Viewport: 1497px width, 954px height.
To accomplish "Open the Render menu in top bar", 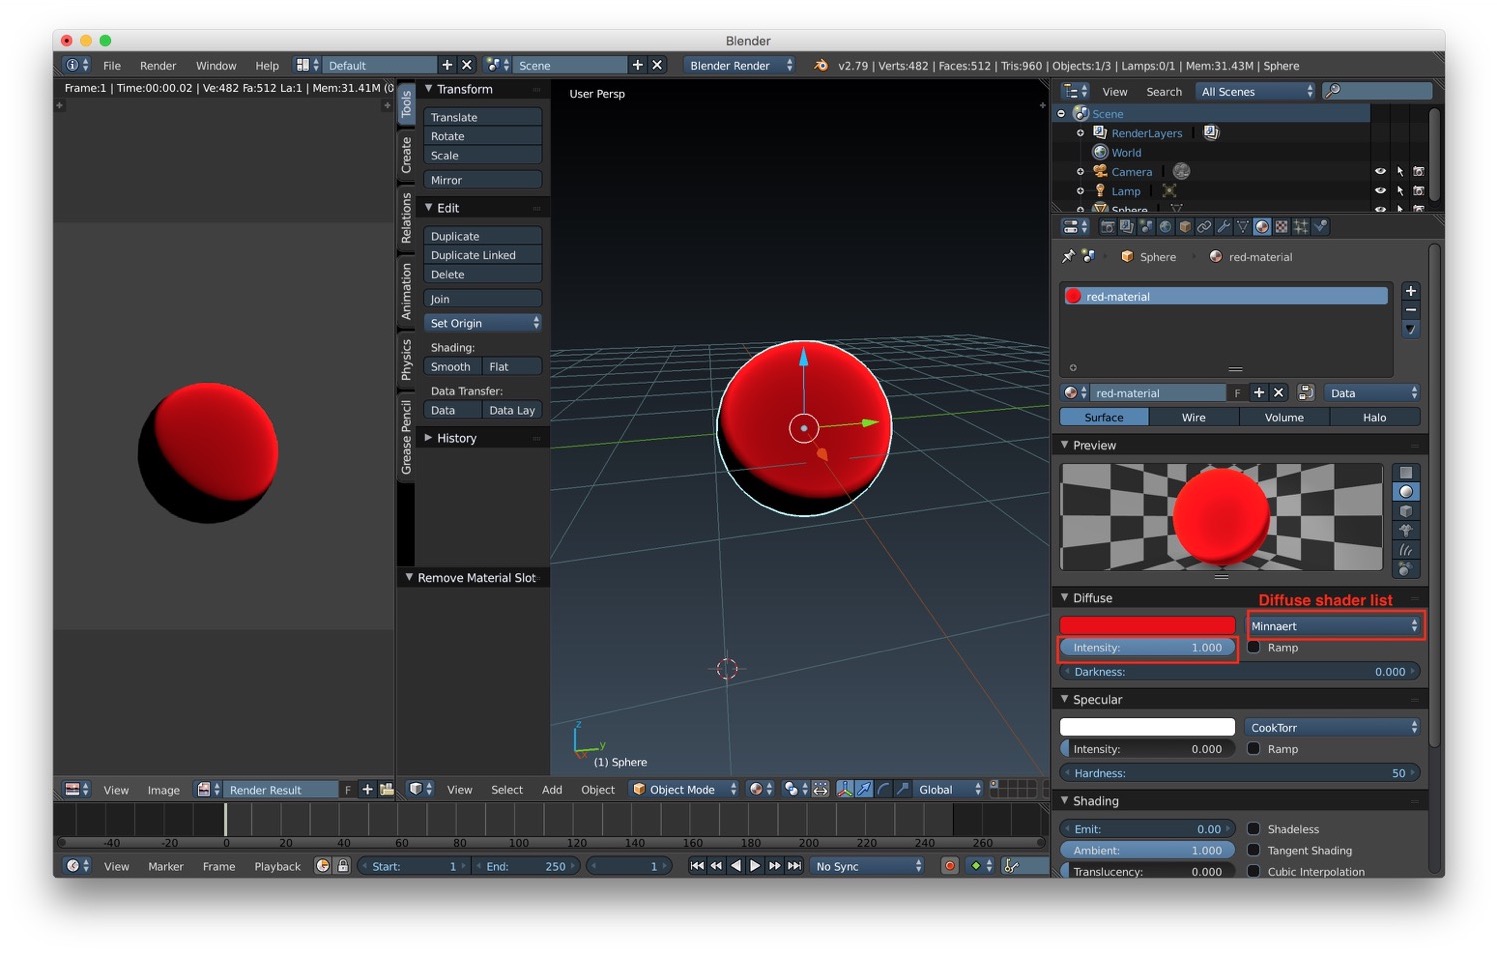I will click(158, 65).
